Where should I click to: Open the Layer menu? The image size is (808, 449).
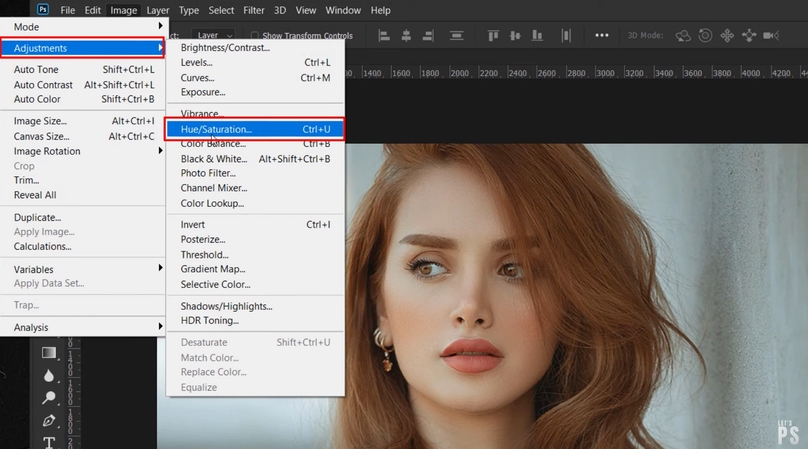pos(158,10)
